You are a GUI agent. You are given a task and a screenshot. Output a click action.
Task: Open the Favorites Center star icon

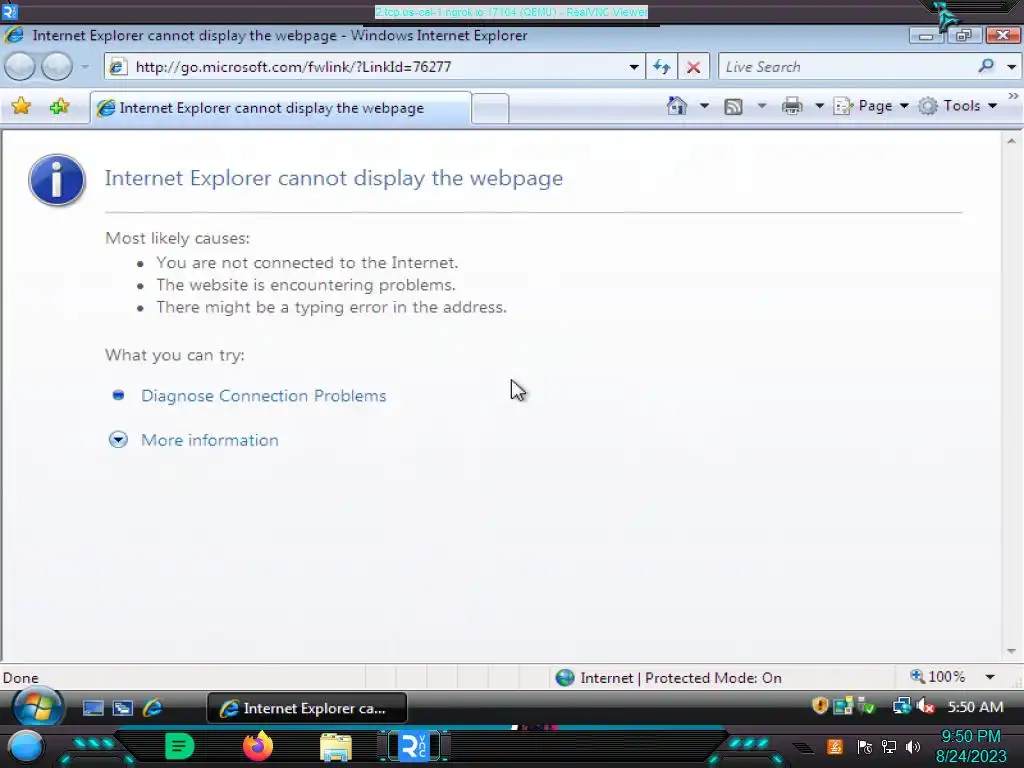pos(21,106)
